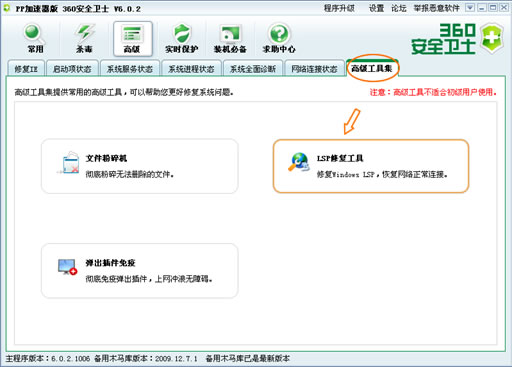Click the red 注意 warning text
This screenshot has width=512, height=367.
pyautogui.click(x=433, y=92)
